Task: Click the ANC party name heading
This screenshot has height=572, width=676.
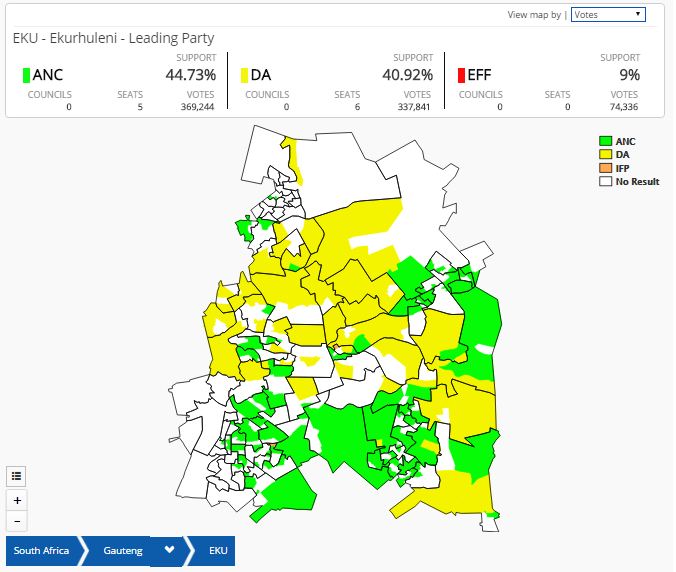Action: click(x=48, y=75)
